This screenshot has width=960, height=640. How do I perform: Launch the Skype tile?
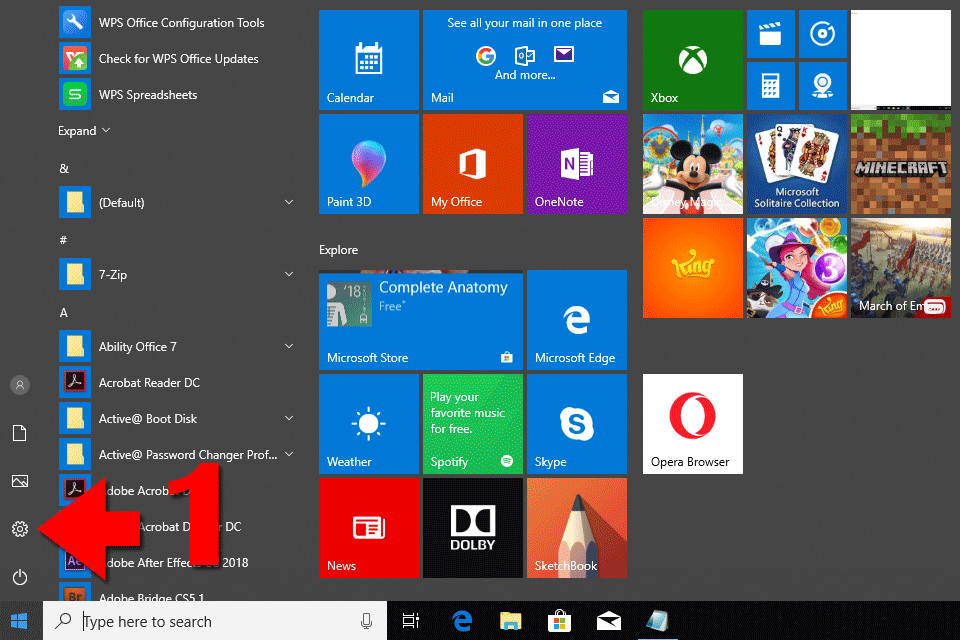pos(576,424)
